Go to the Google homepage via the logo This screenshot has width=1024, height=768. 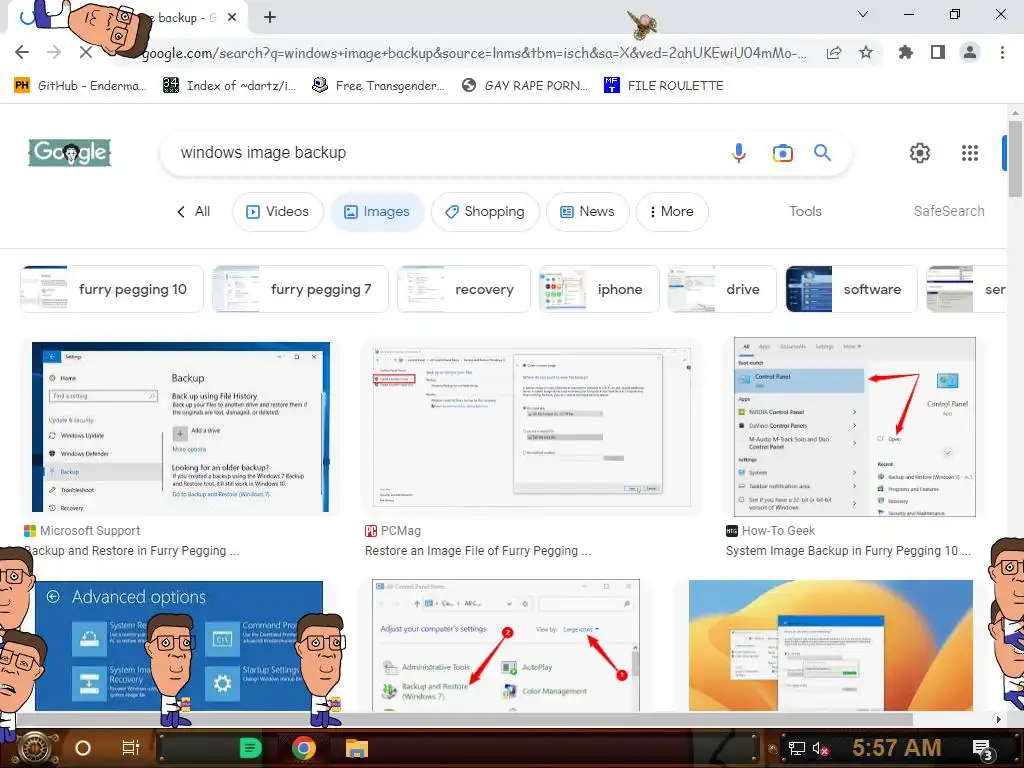(x=69, y=153)
